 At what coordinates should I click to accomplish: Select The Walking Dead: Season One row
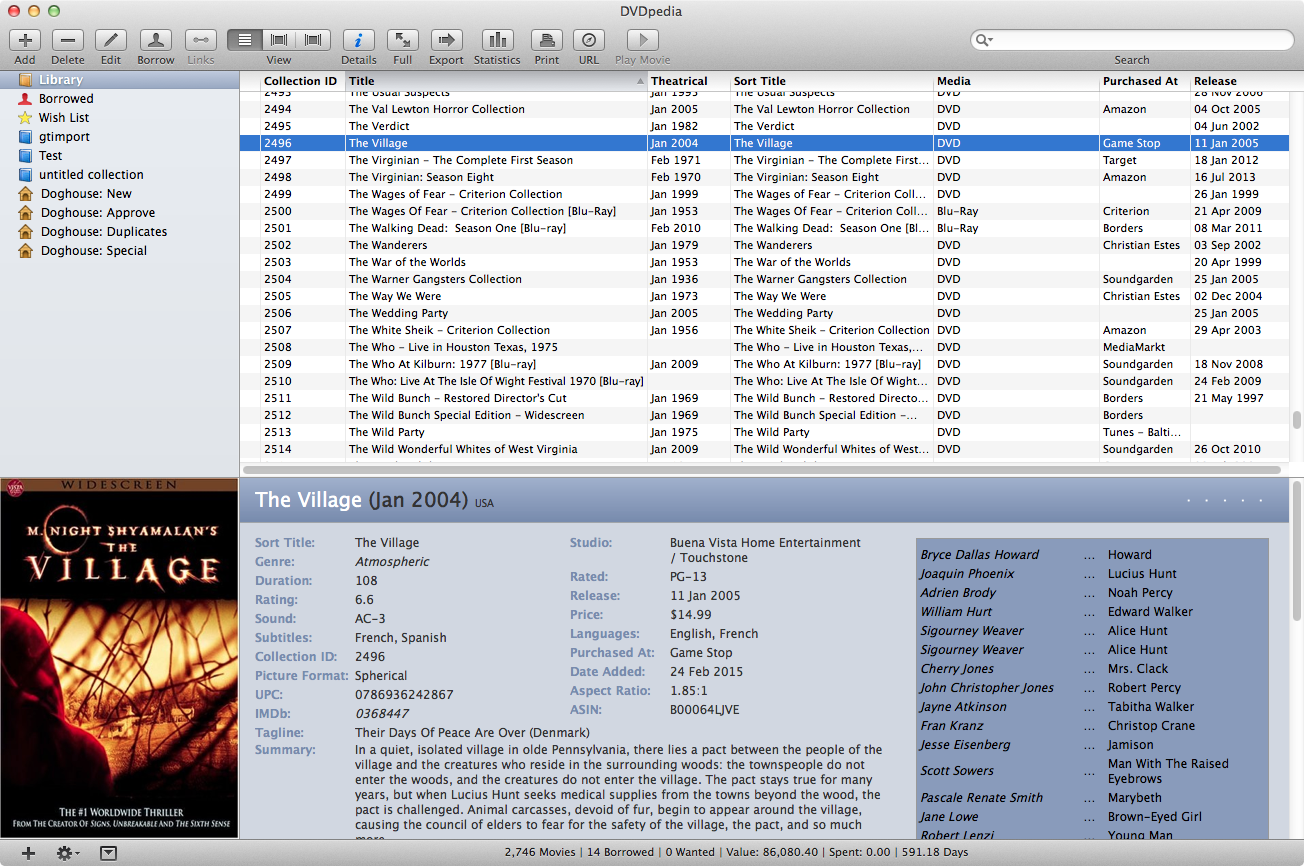coord(765,228)
